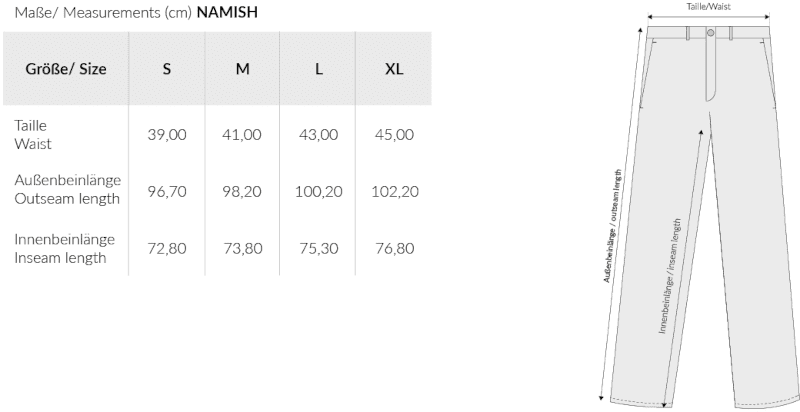Click inseam value 76,80 for size XL
Viewport: 800px width, 412px height.
(x=394, y=249)
